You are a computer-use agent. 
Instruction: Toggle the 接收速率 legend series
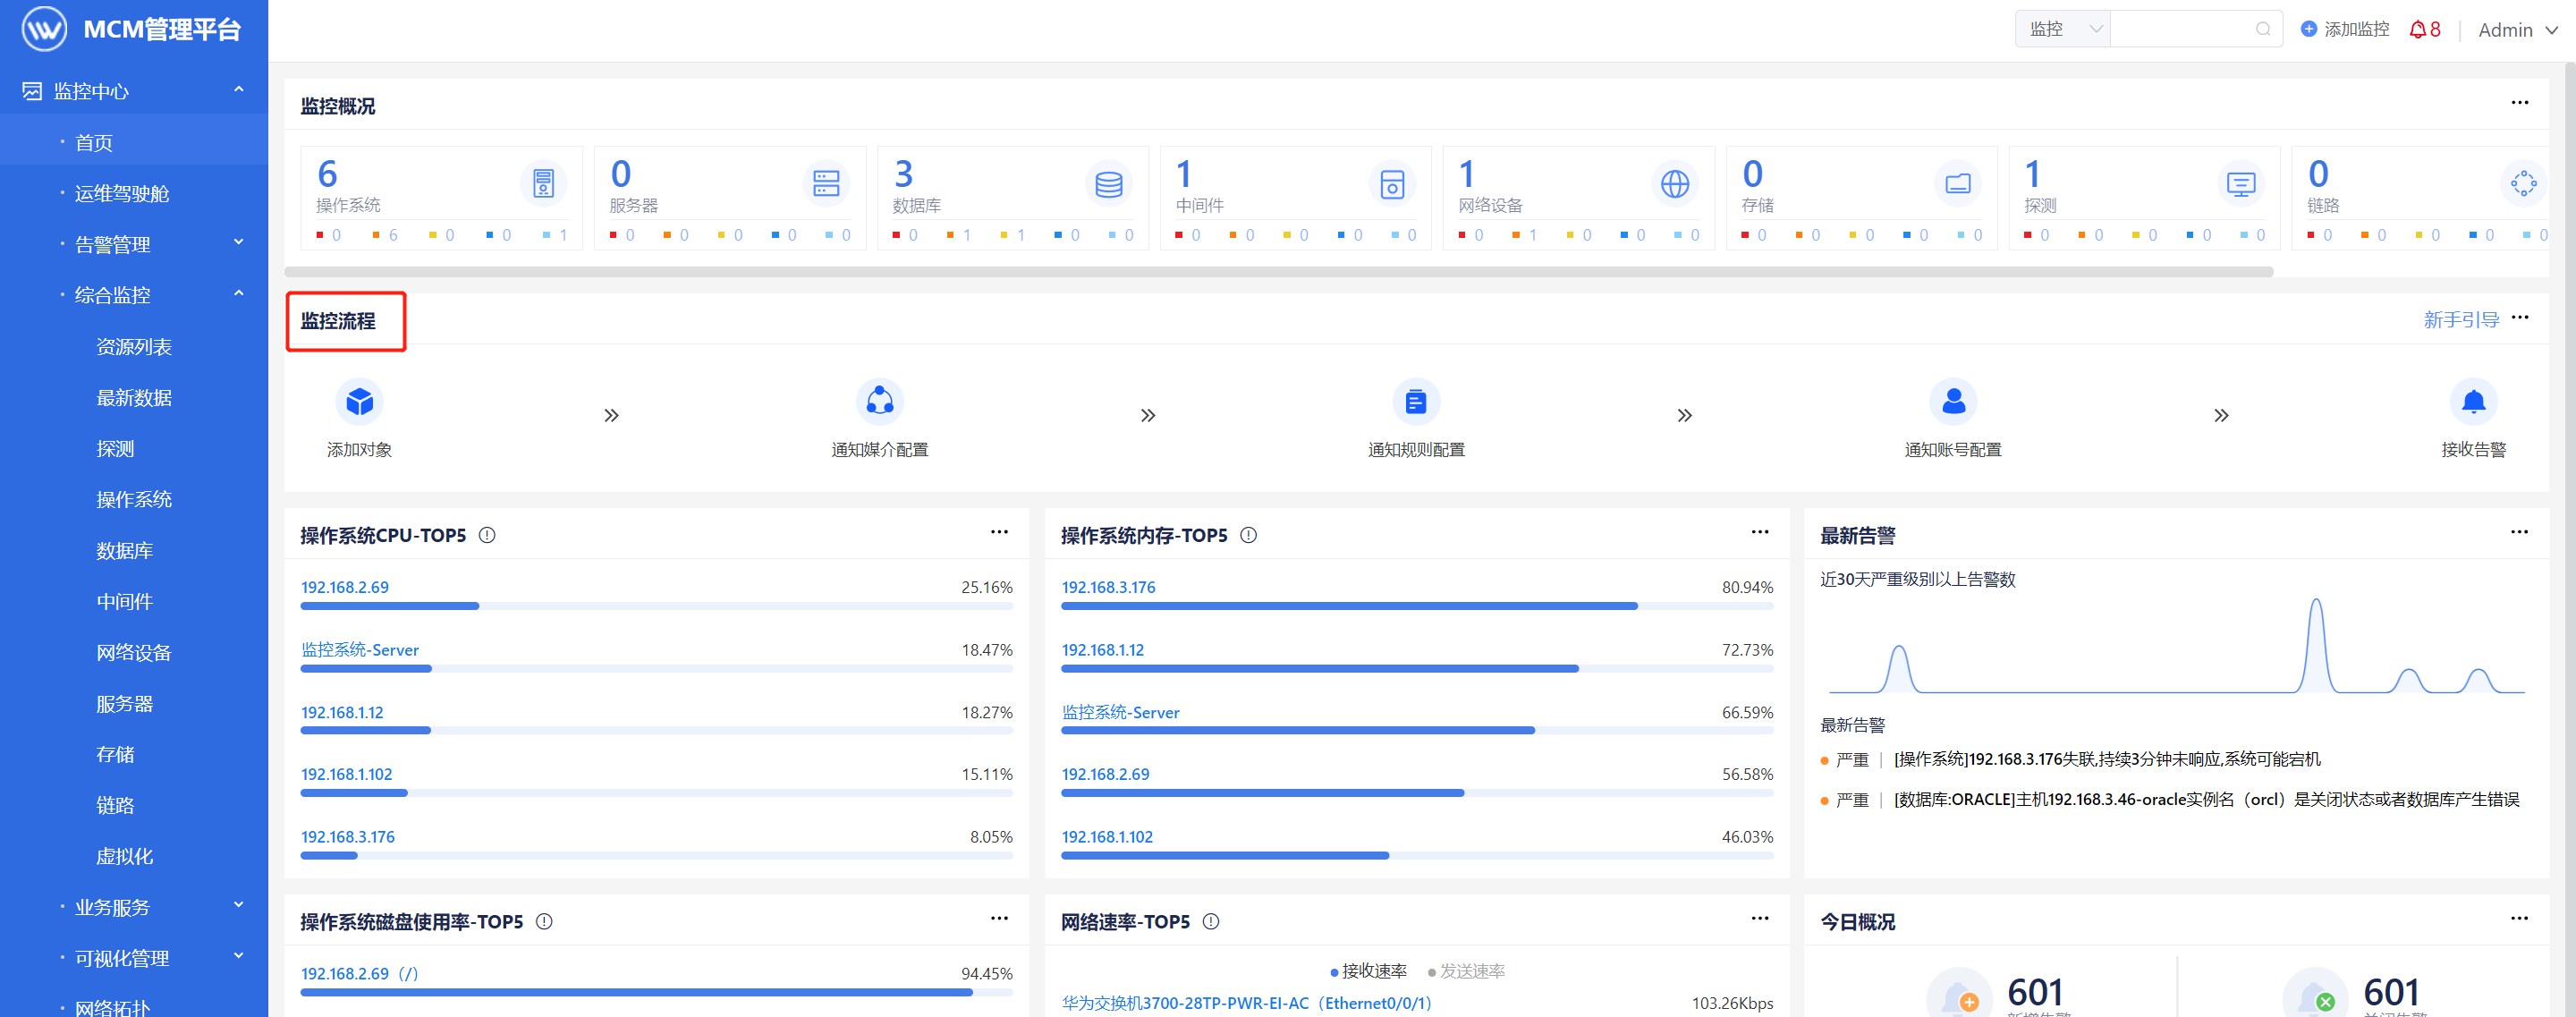click(x=1368, y=971)
